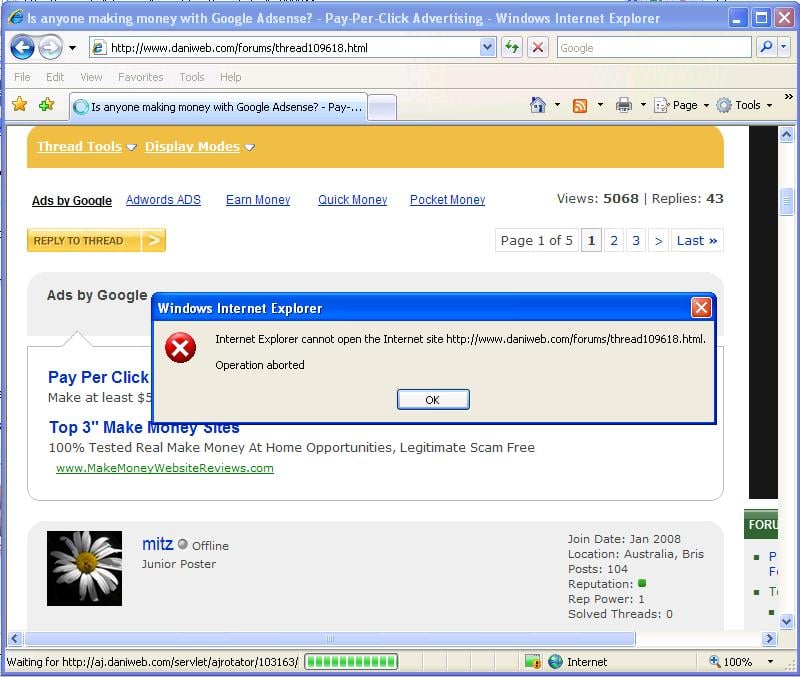Expand the address bar history dropdown

[x=488, y=48]
